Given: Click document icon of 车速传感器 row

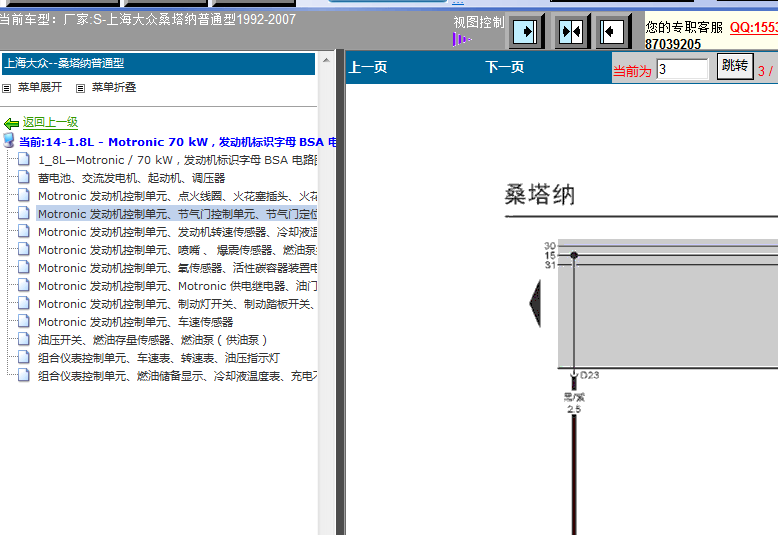Looking at the screenshot, I should (23, 321).
